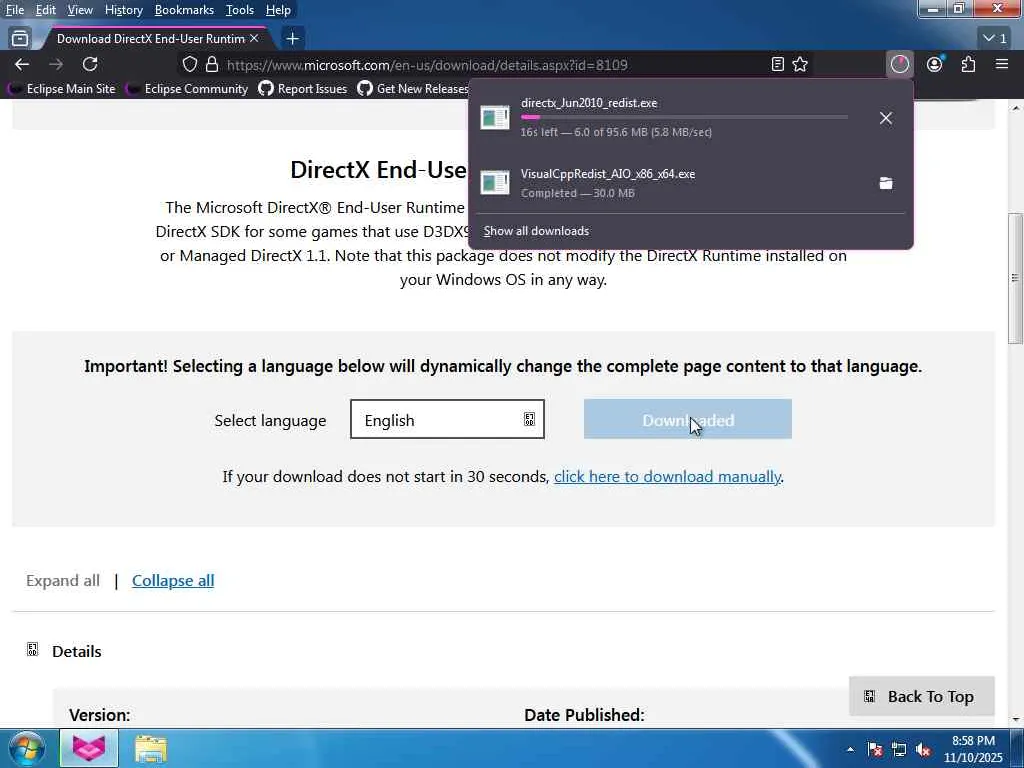The image size is (1024, 768).
Task: Click Show all downloads
Action: [x=536, y=231]
